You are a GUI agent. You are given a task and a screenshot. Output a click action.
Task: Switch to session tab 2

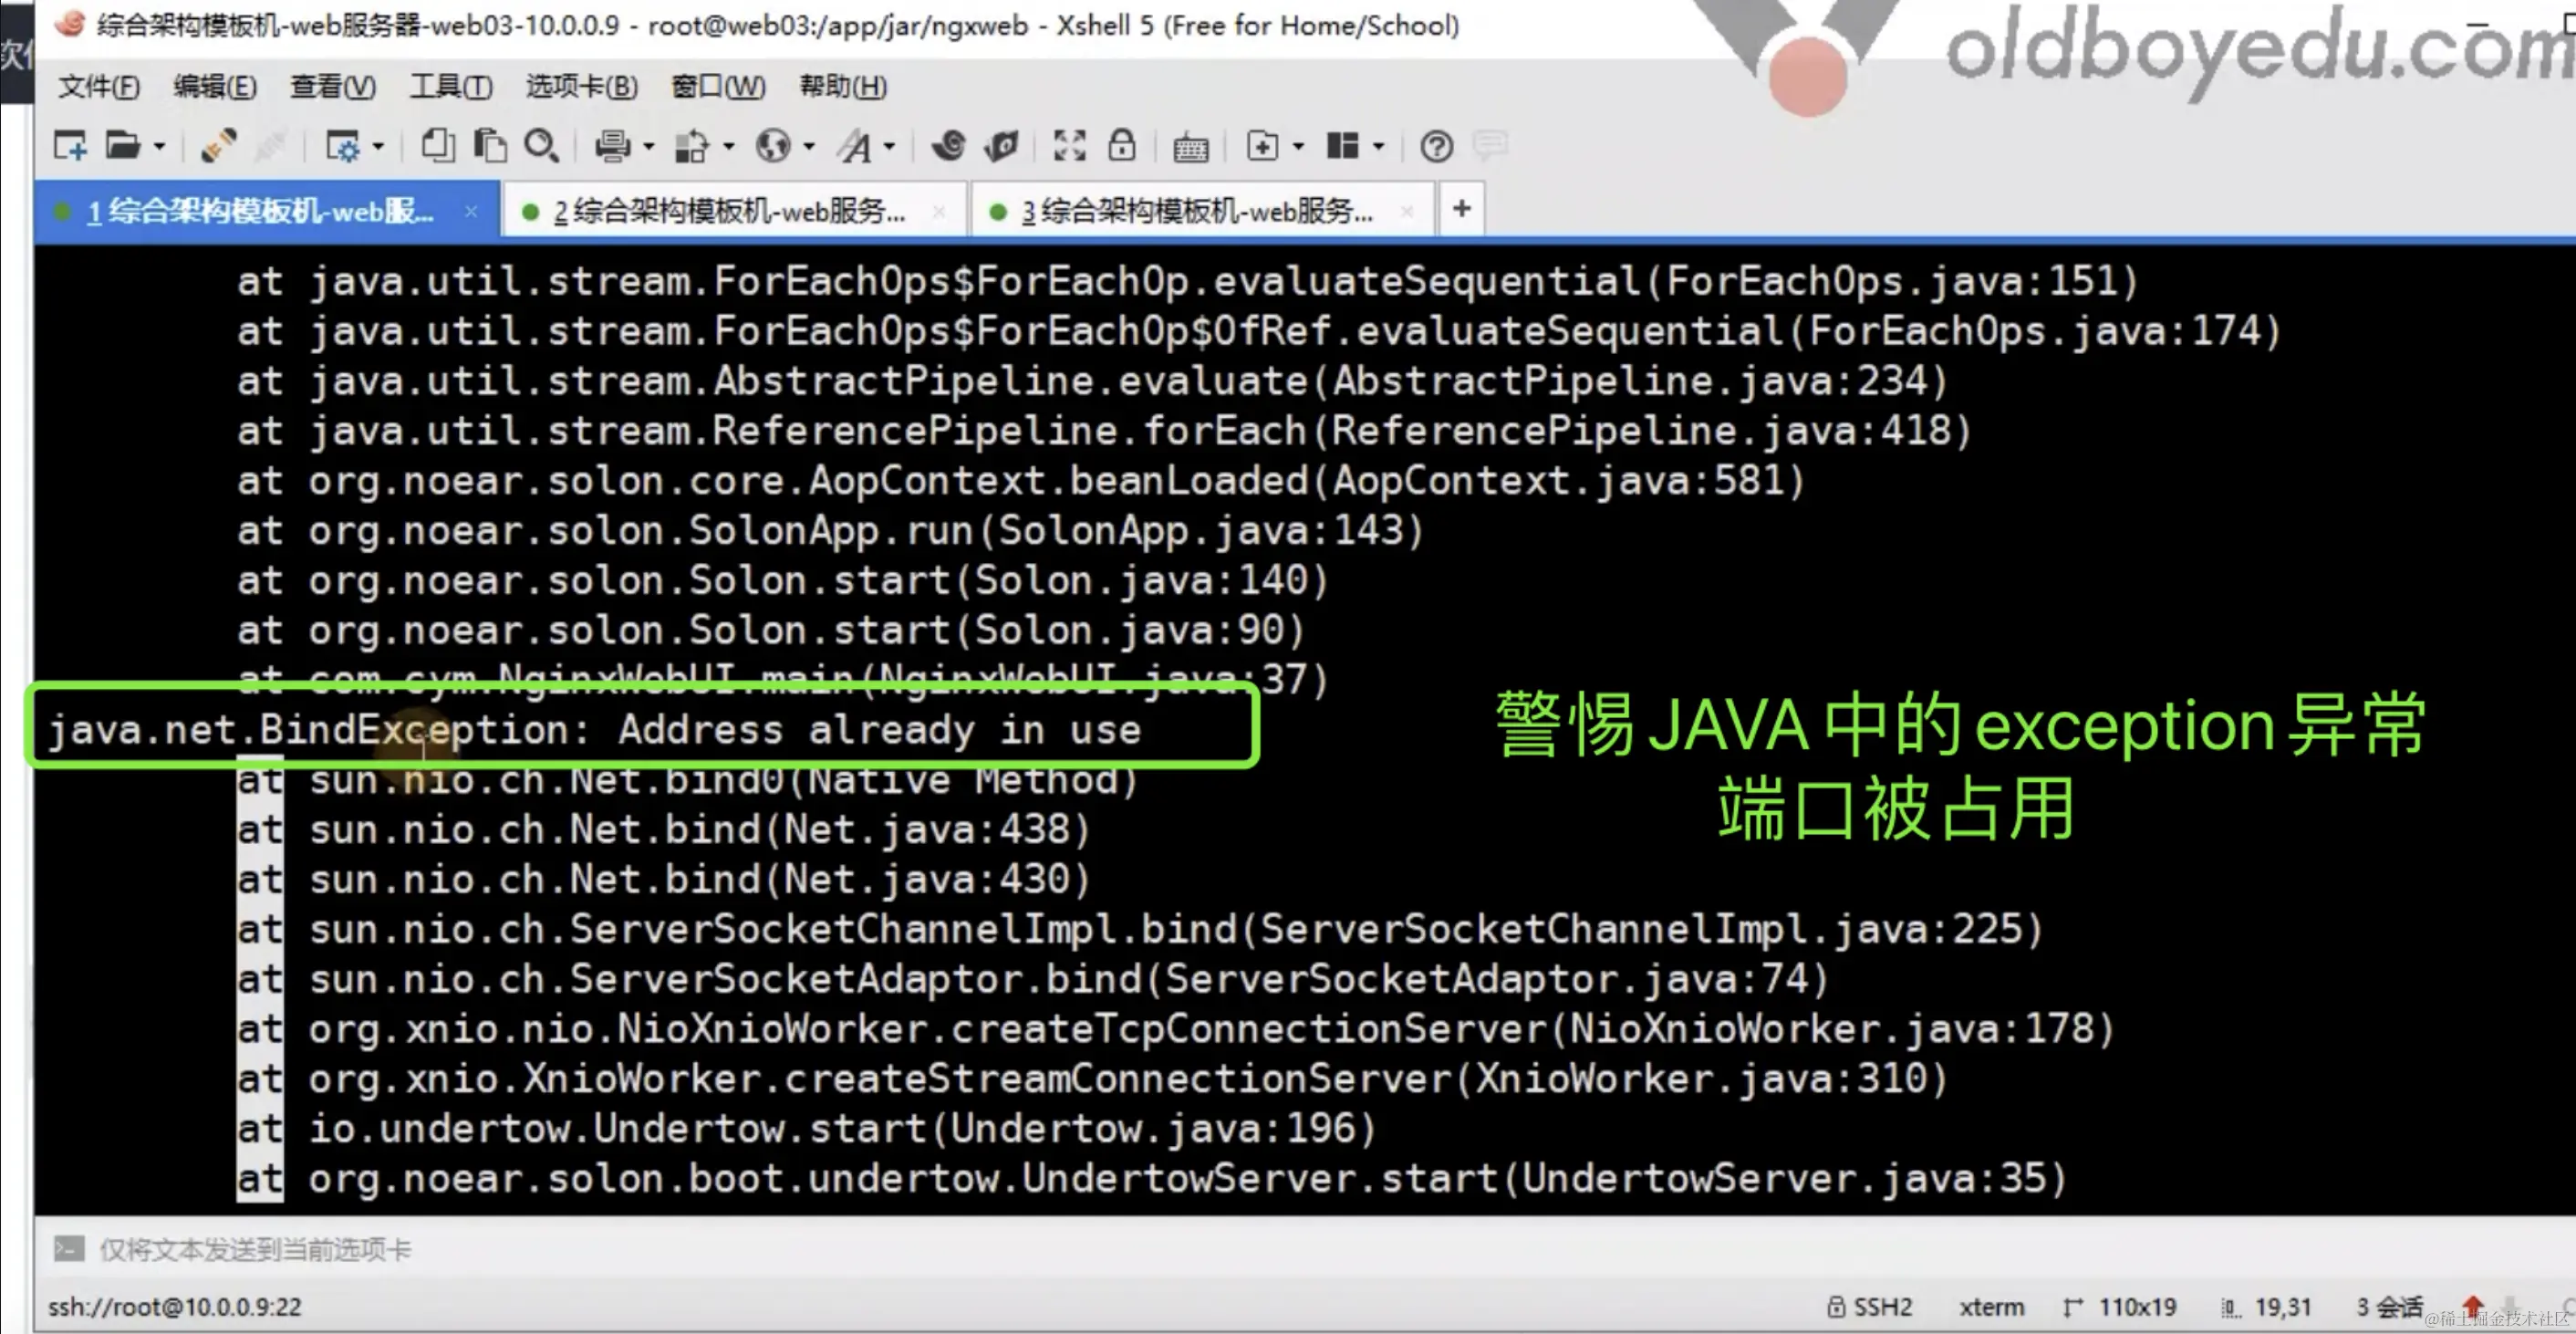pos(728,211)
